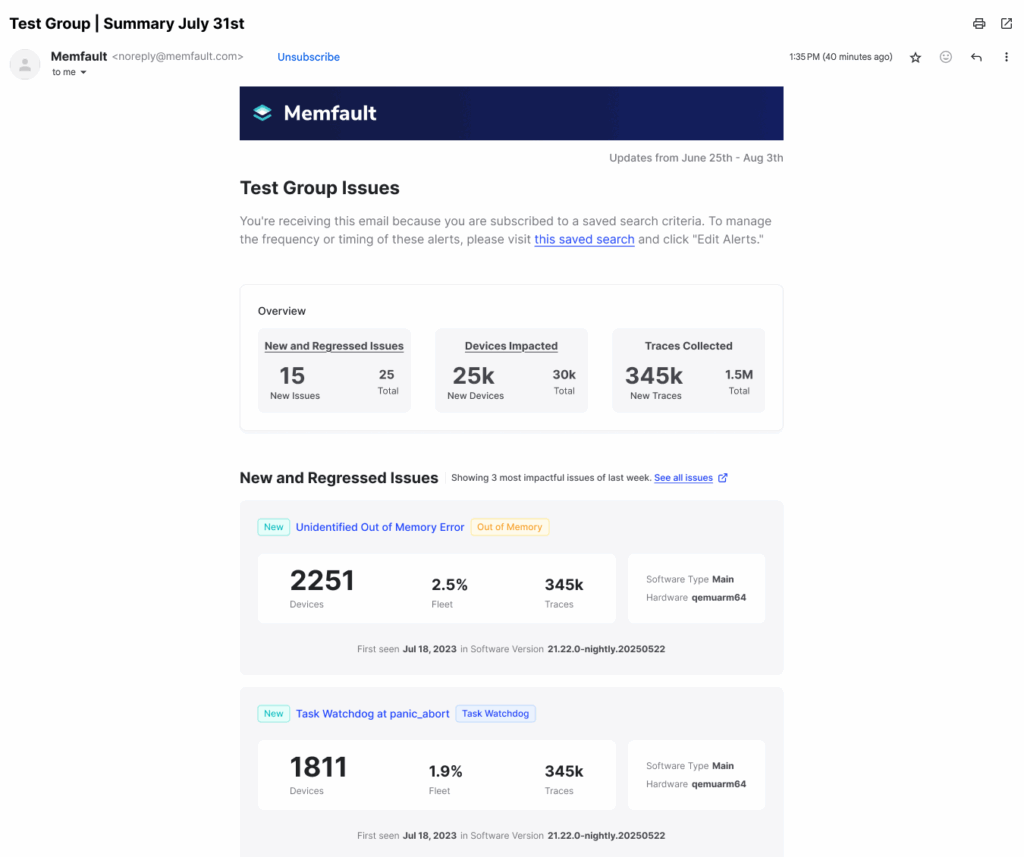Click the '345k' New Traces count
Screen dimensions: 1024x857
[654, 376]
